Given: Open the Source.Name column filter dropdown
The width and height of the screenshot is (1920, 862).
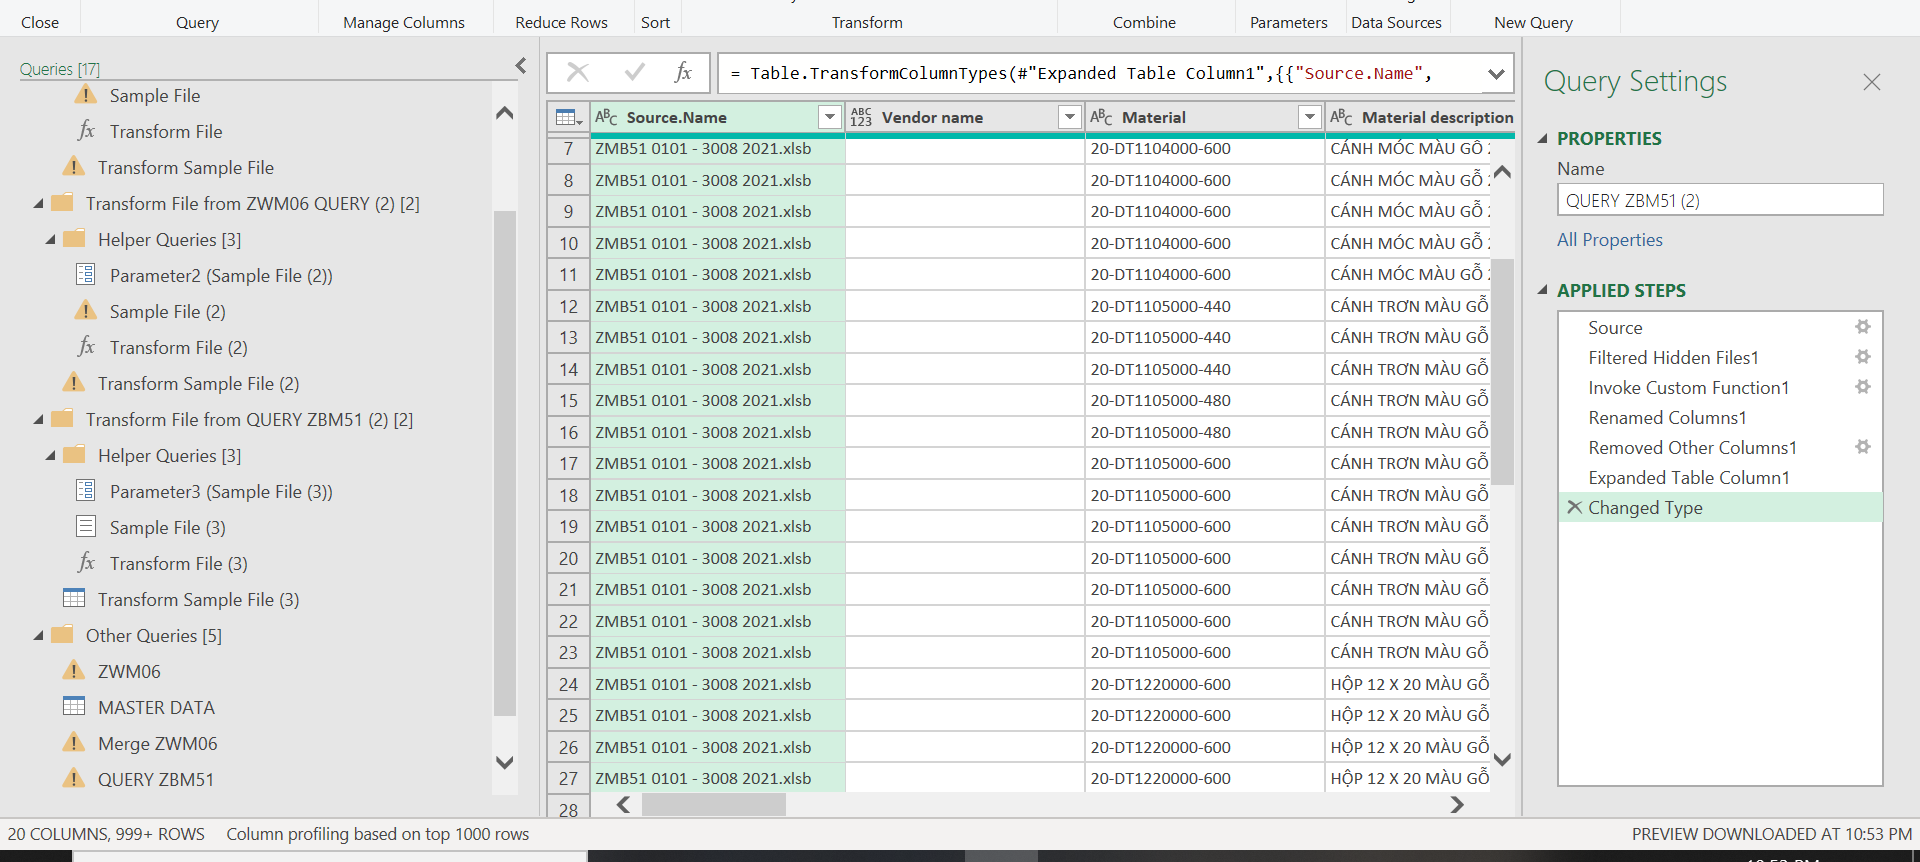Looking at the screenshot, I should click(x=829, y=117).
